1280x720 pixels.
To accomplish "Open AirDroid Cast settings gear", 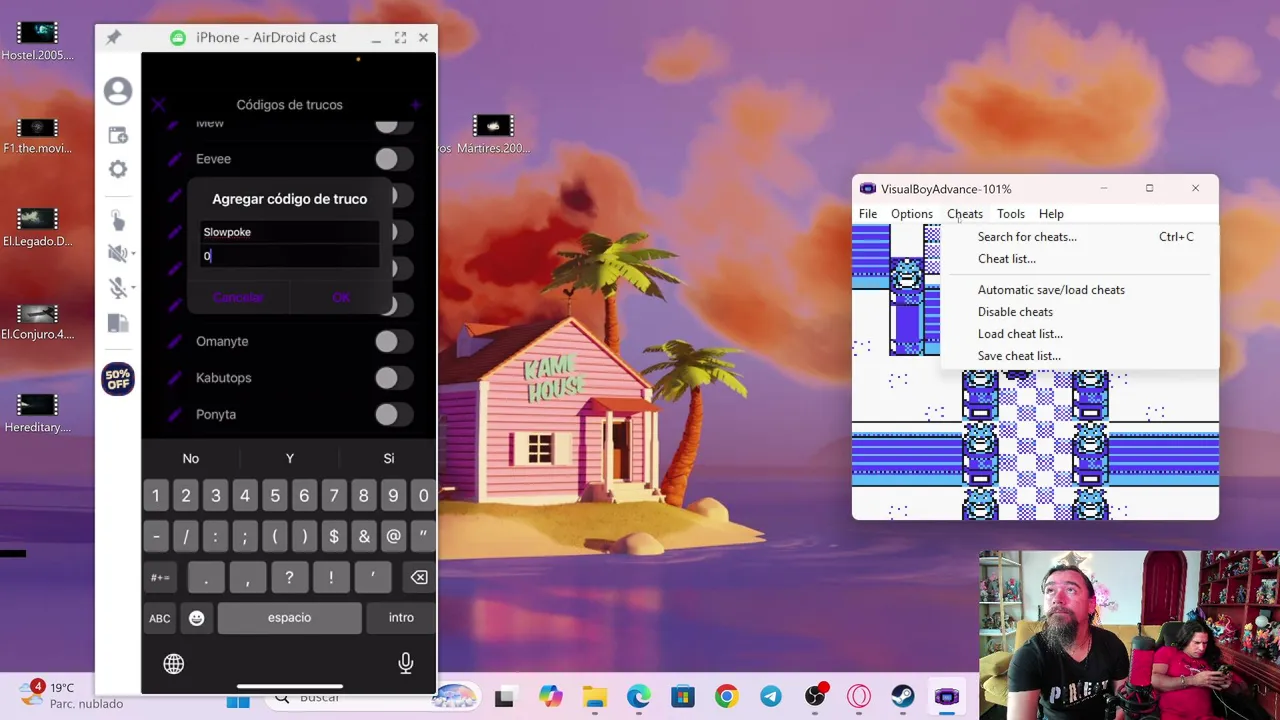I will pos(118,170).
